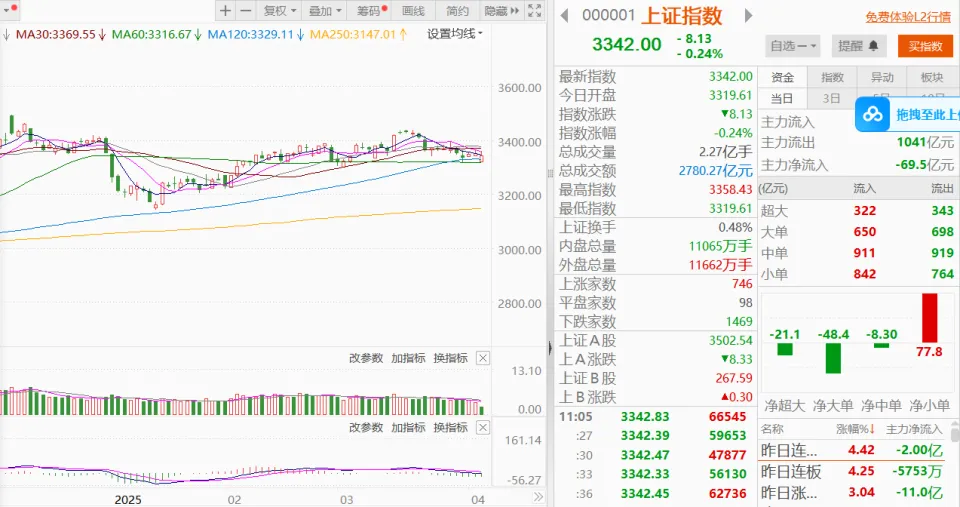Toggle the 筹码 chip distribution view
960x507 pixels.
(x=370, y=11)
